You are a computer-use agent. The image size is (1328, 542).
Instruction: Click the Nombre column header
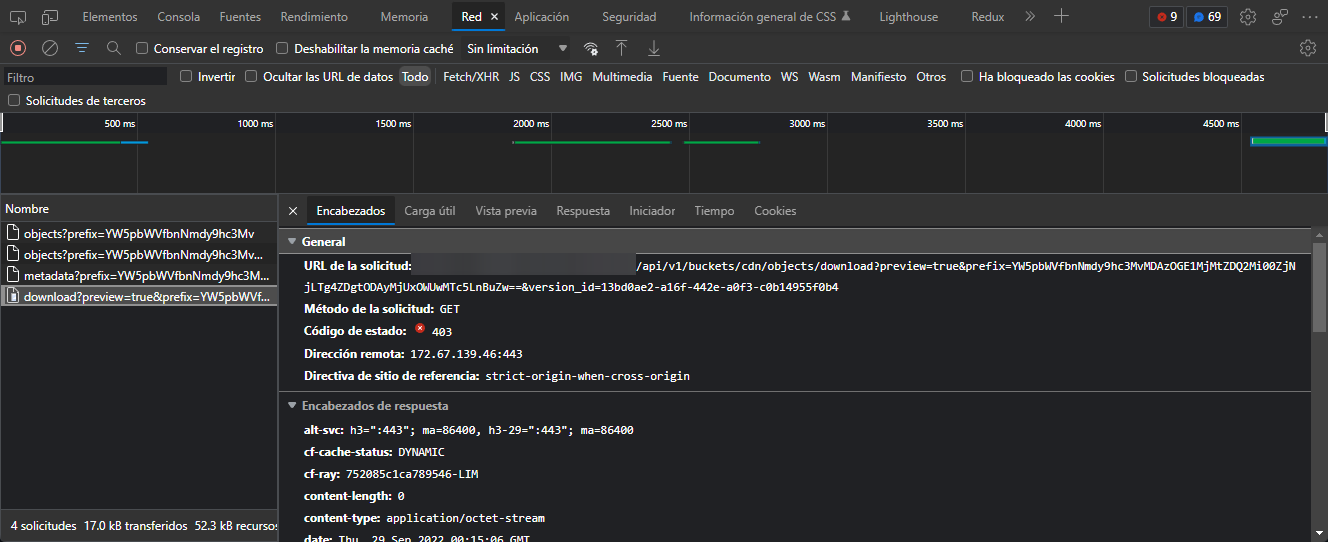coord(139,209)
